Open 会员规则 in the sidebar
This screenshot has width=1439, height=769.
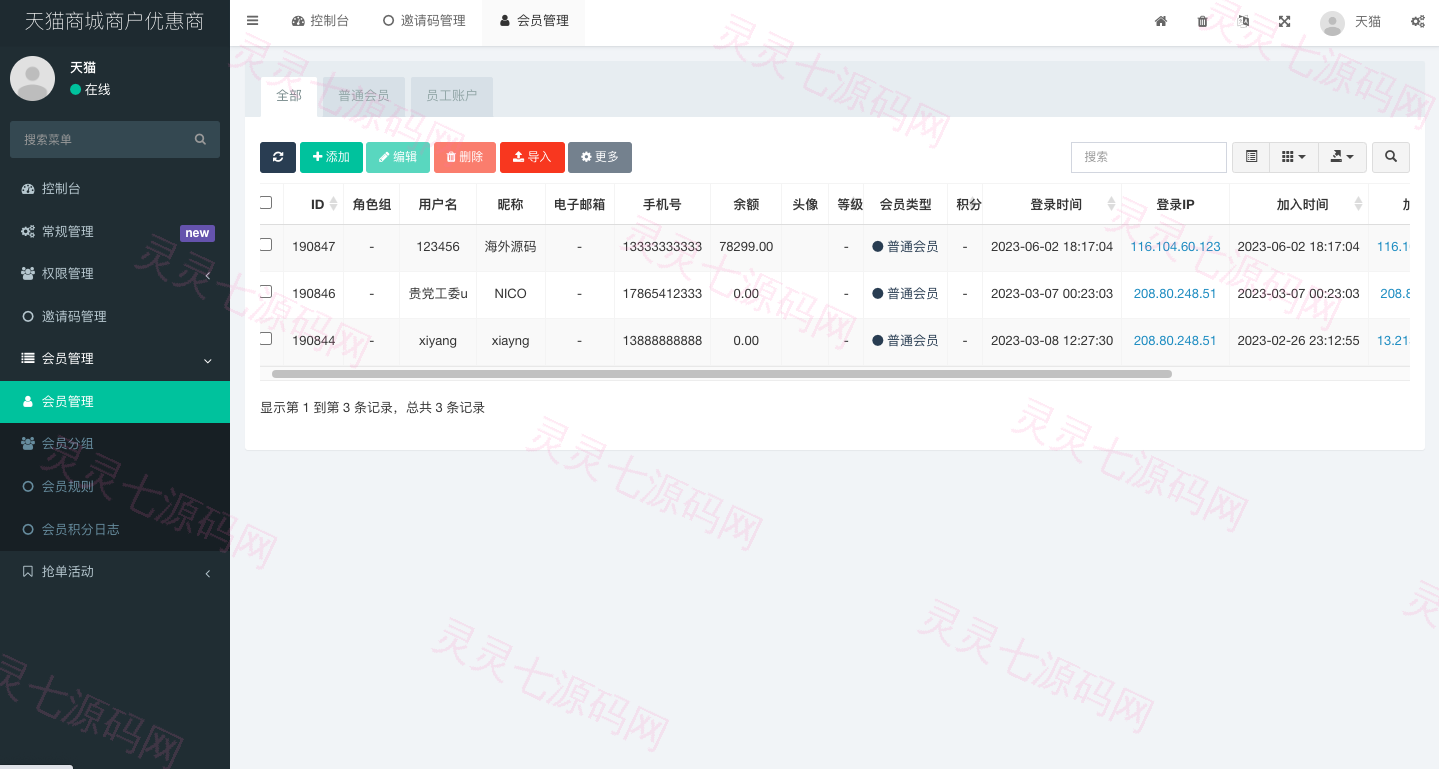115,486
